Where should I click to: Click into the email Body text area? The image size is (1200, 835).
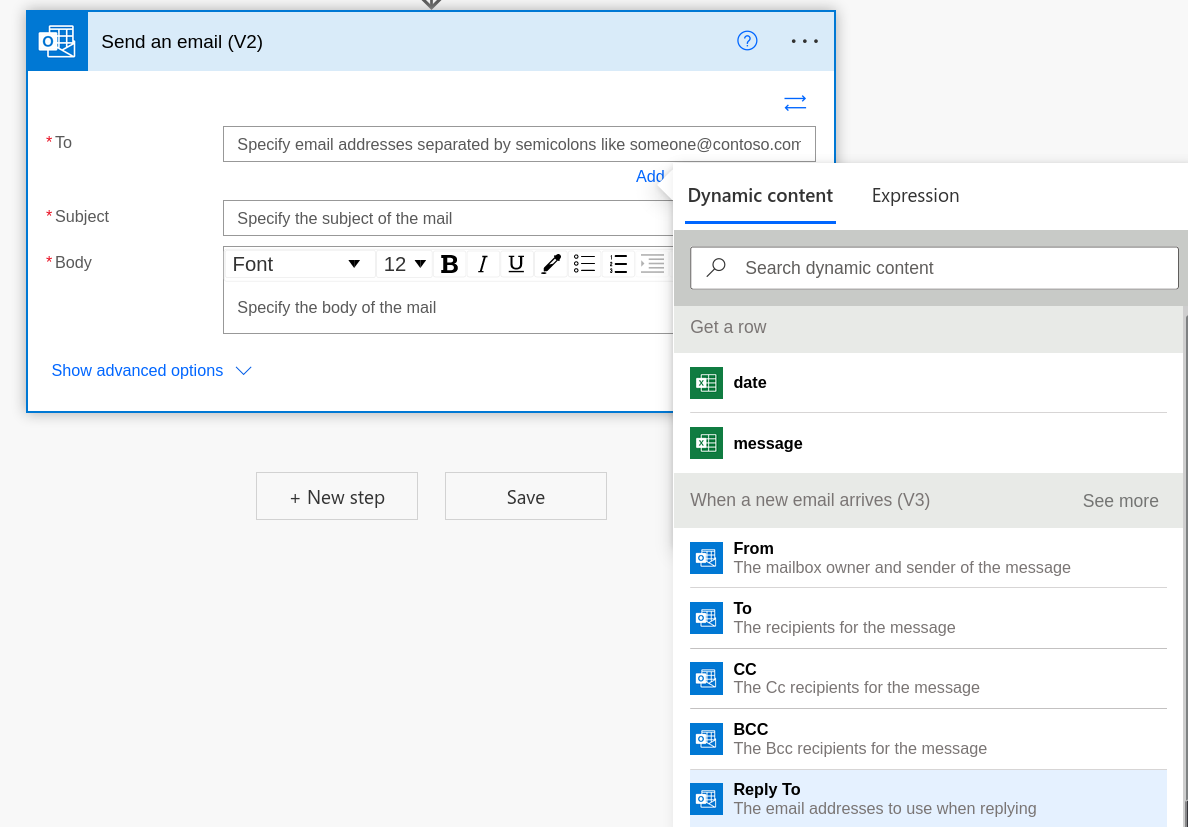point(447,307)
